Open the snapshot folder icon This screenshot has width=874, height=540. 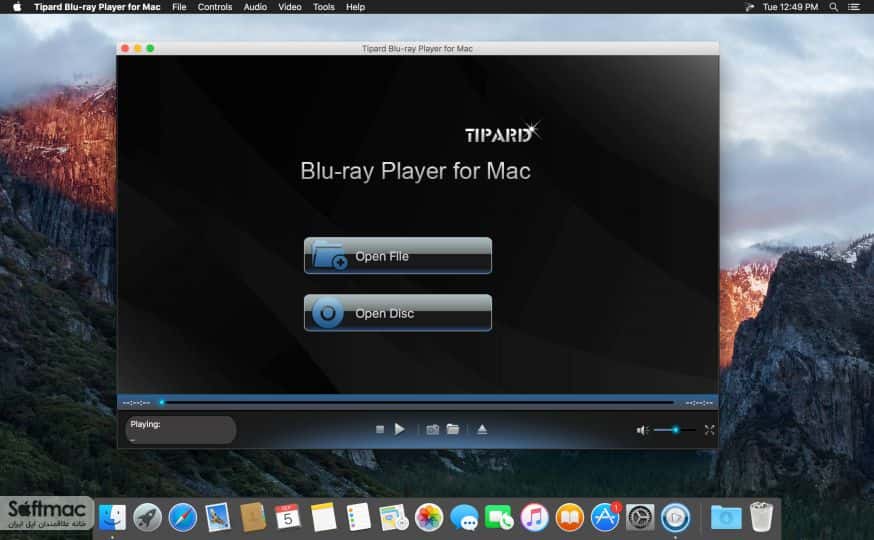[x=453, y=429]
